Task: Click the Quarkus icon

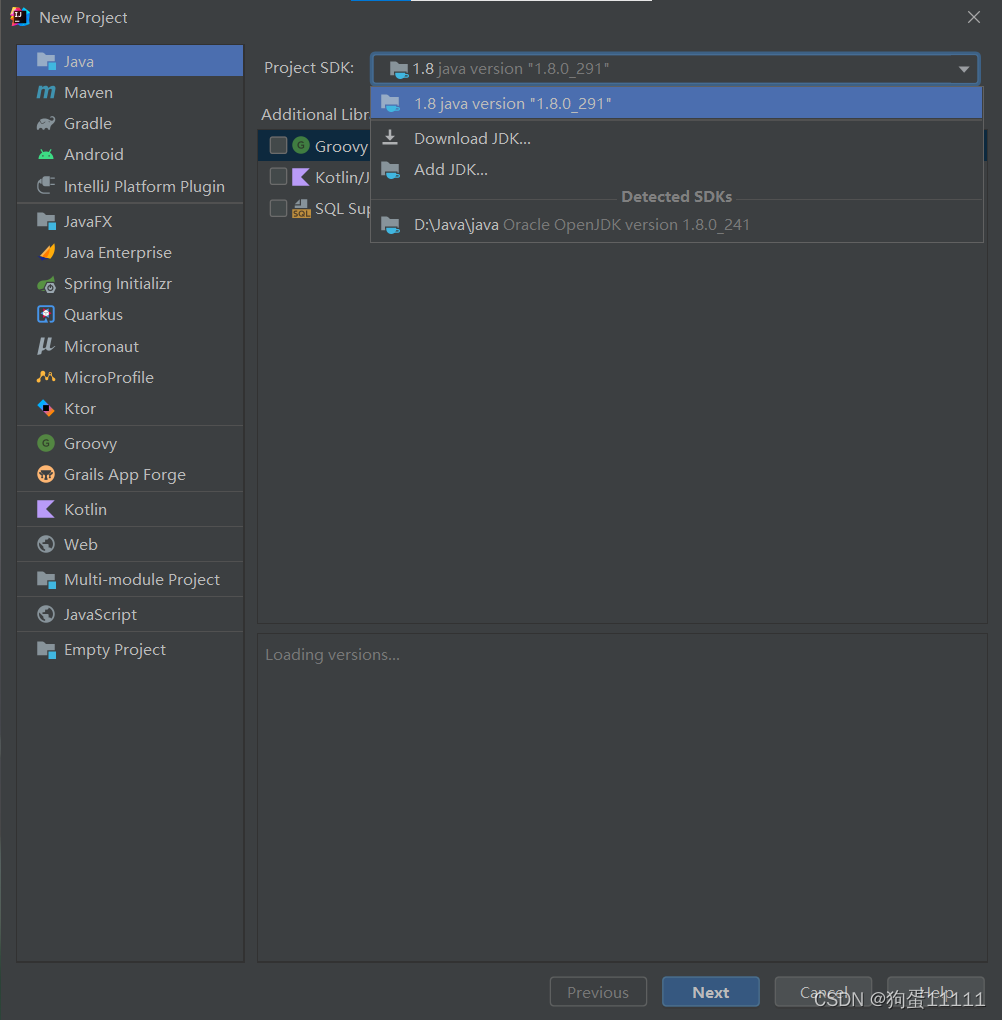Action: [46, 315]
